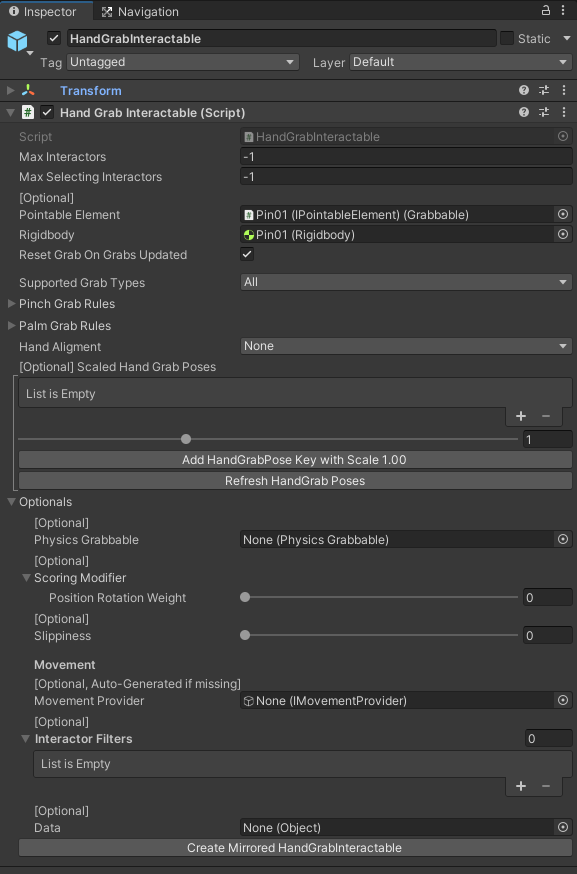Image resolution: width=577 pixels, height=874 pixels.
Task: Expand the Transform component
Action: [11, 90]
